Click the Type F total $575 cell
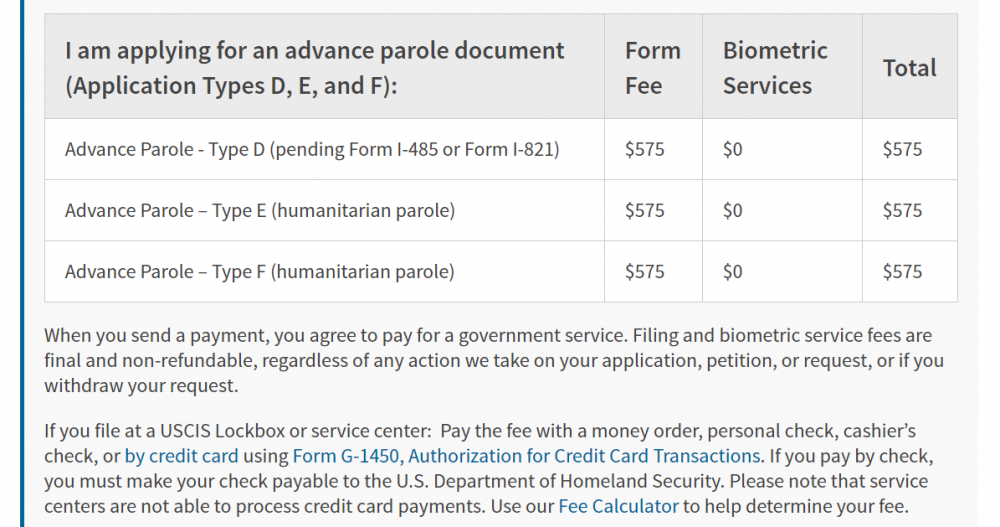The image size is (1000, 527). click(902, 272)
